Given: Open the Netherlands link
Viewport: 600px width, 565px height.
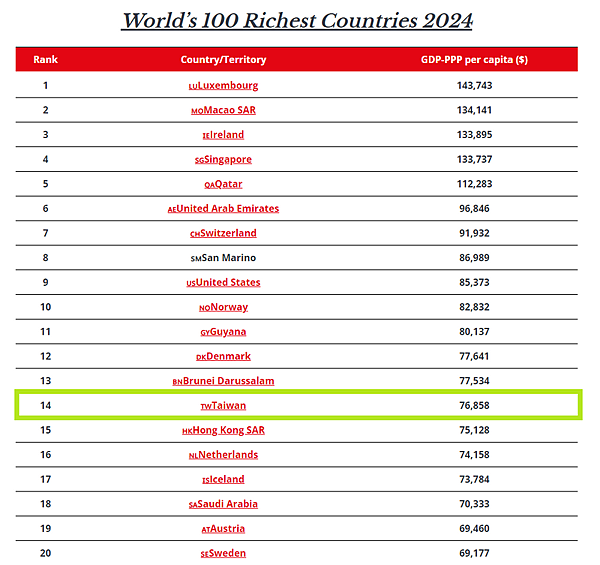Looking at the screenshot, I should (228, 454).
